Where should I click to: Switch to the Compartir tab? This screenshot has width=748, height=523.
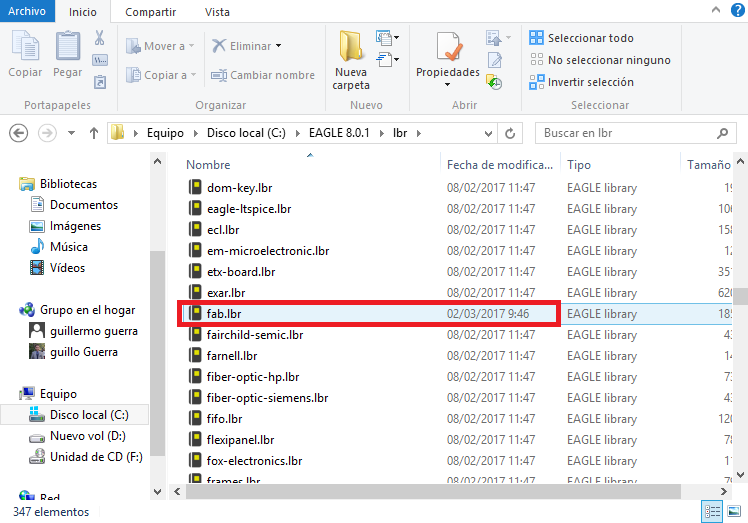[150, 12]
